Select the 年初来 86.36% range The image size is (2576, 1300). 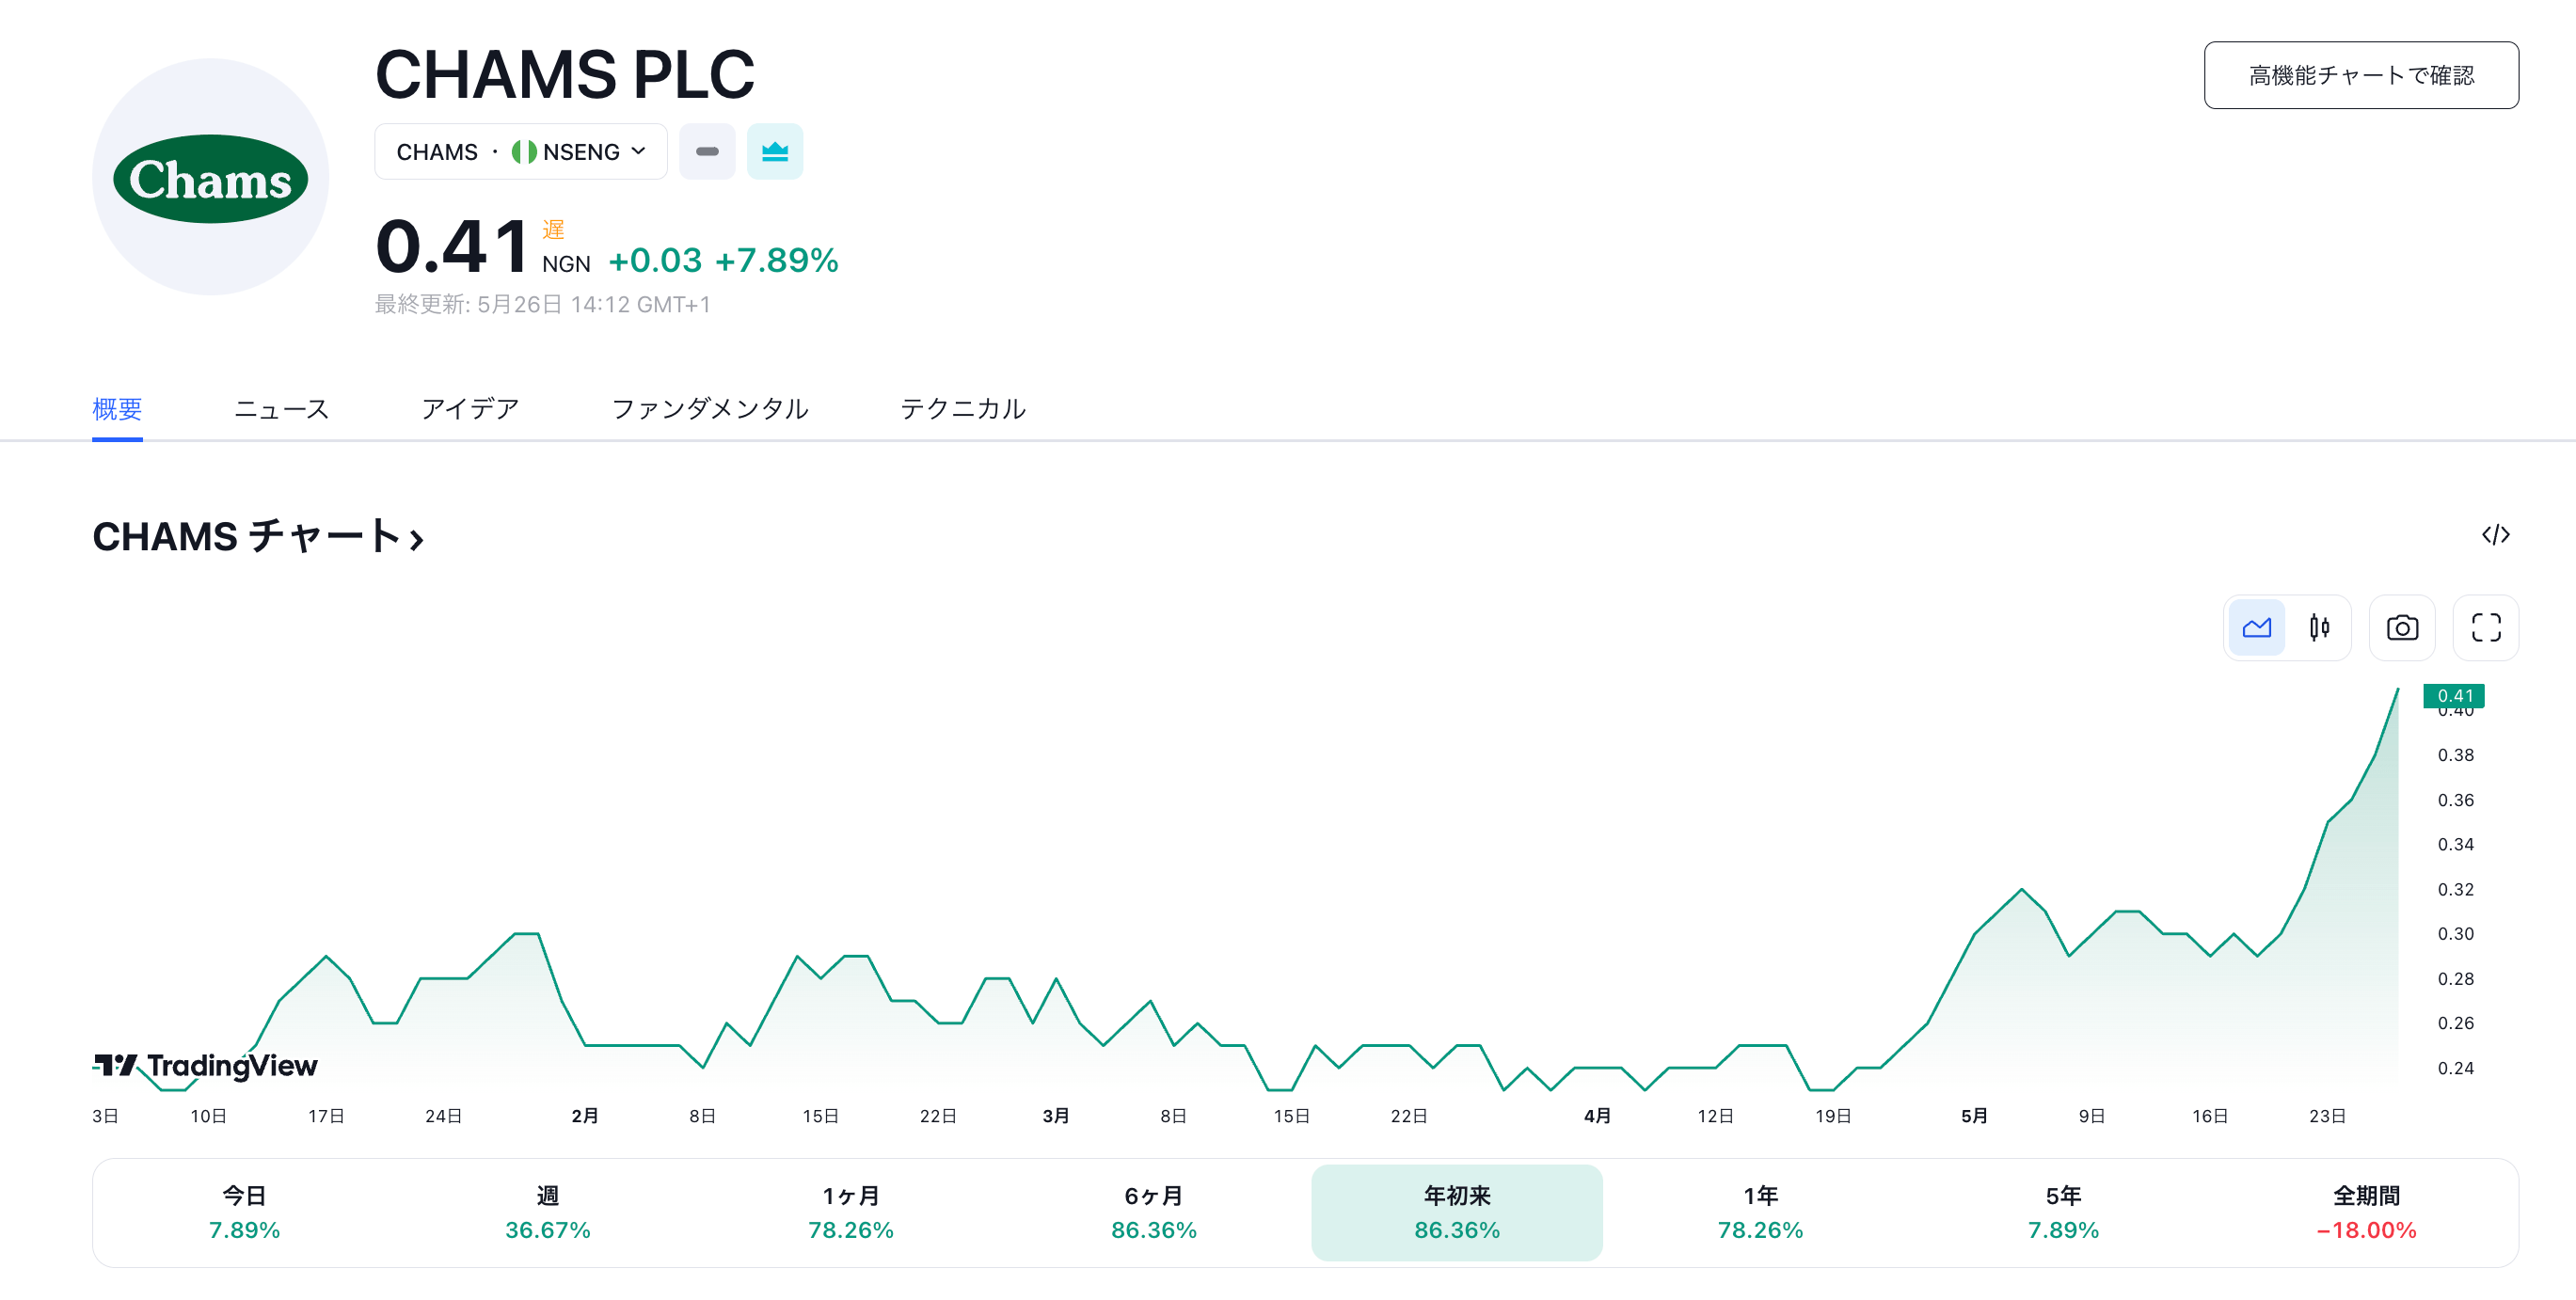(1457, 1213)
